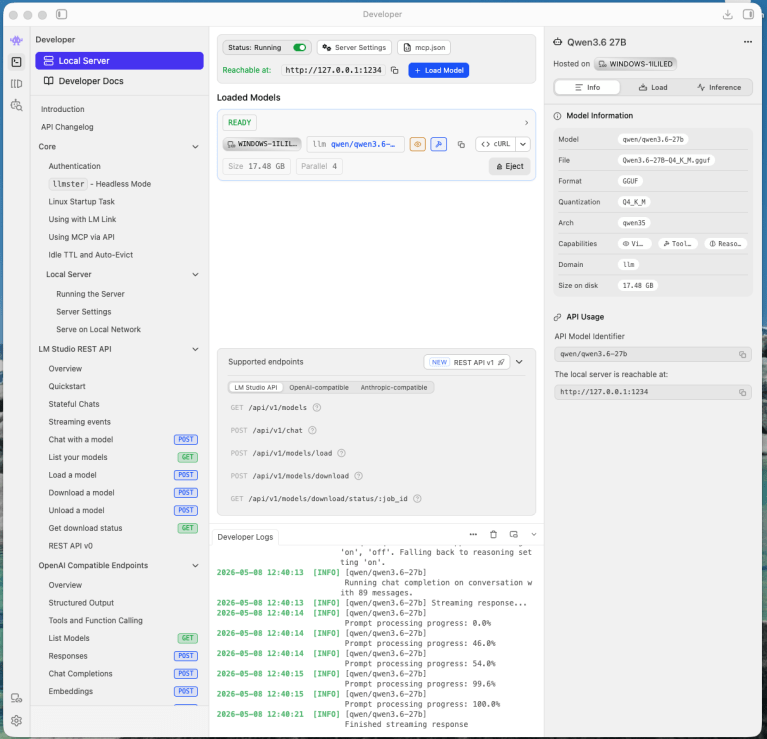The height and width of the screenshot is (739, 767).
Task: Select the LM Studio API endpoints tab
Action: point(255,387)
